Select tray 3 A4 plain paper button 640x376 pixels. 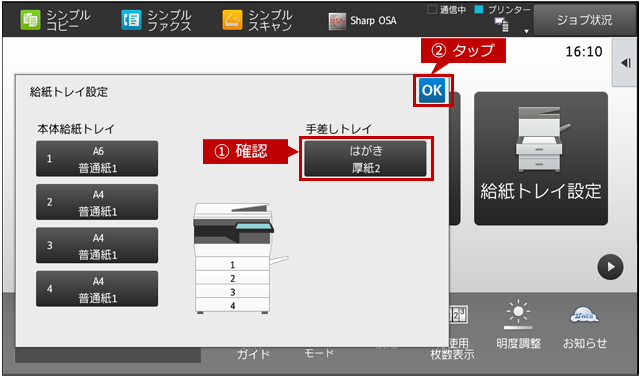tap(97, 245)
